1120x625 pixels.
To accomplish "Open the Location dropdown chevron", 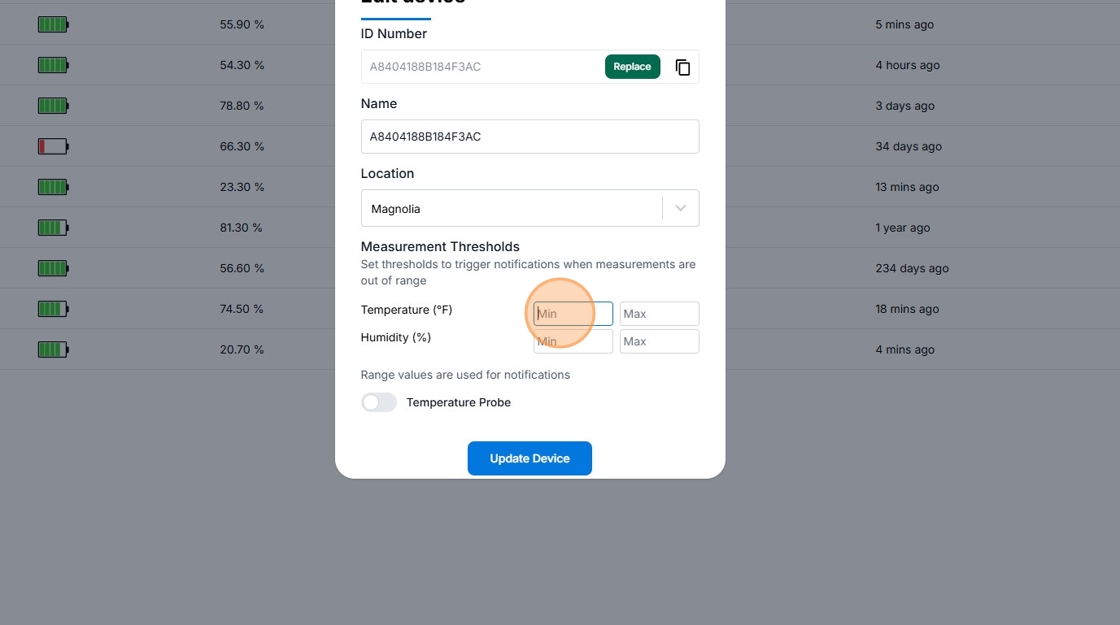I will (x=680, y=209).
